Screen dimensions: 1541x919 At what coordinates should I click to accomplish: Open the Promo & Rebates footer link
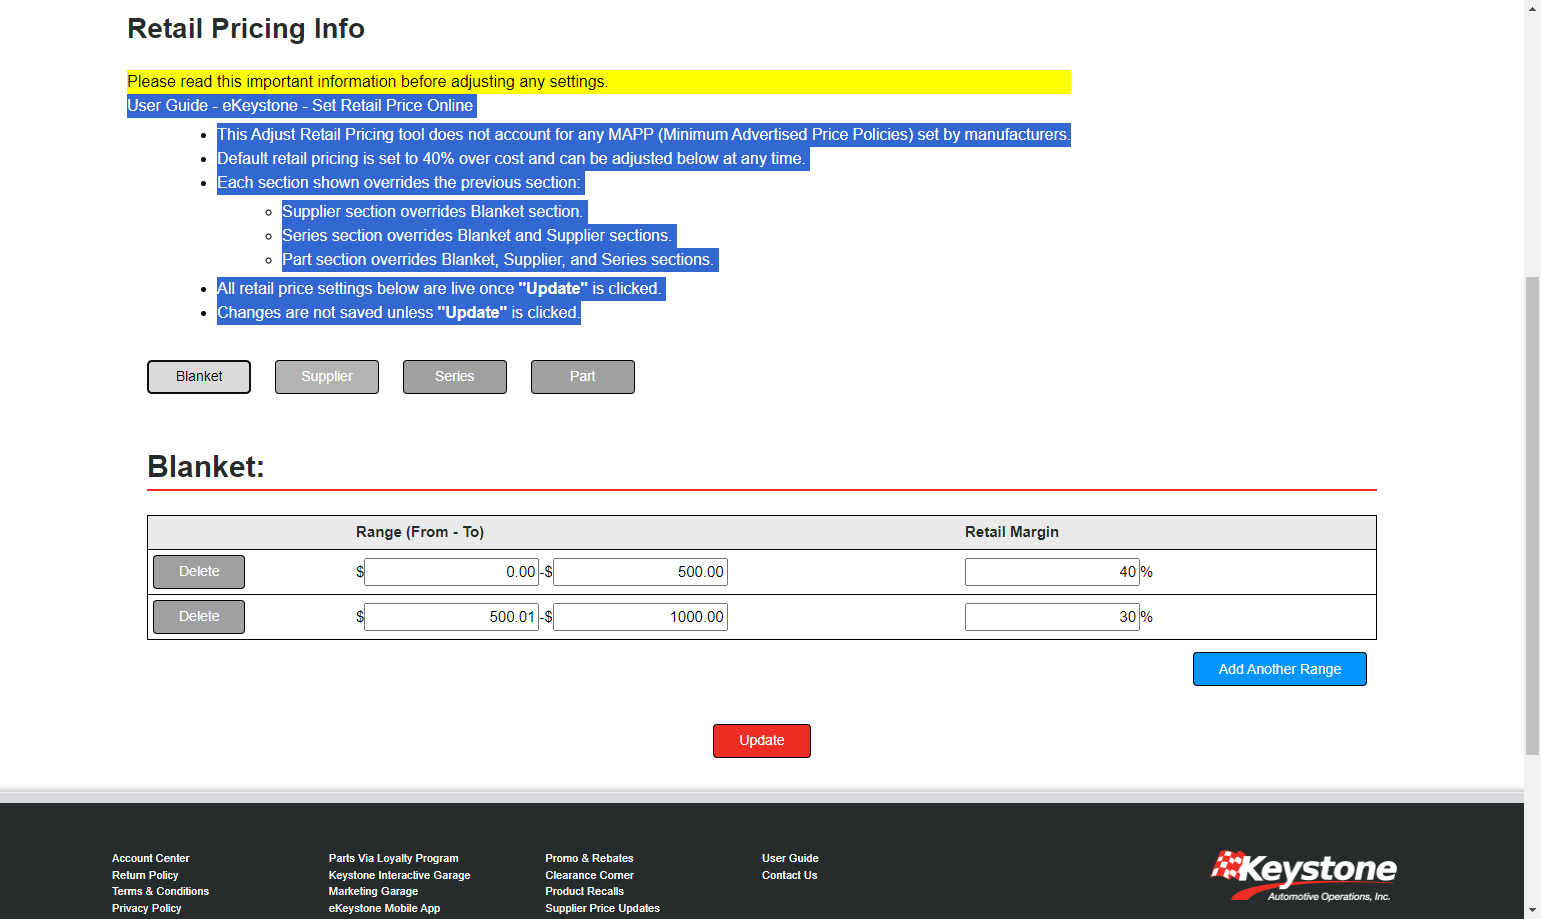589,858
